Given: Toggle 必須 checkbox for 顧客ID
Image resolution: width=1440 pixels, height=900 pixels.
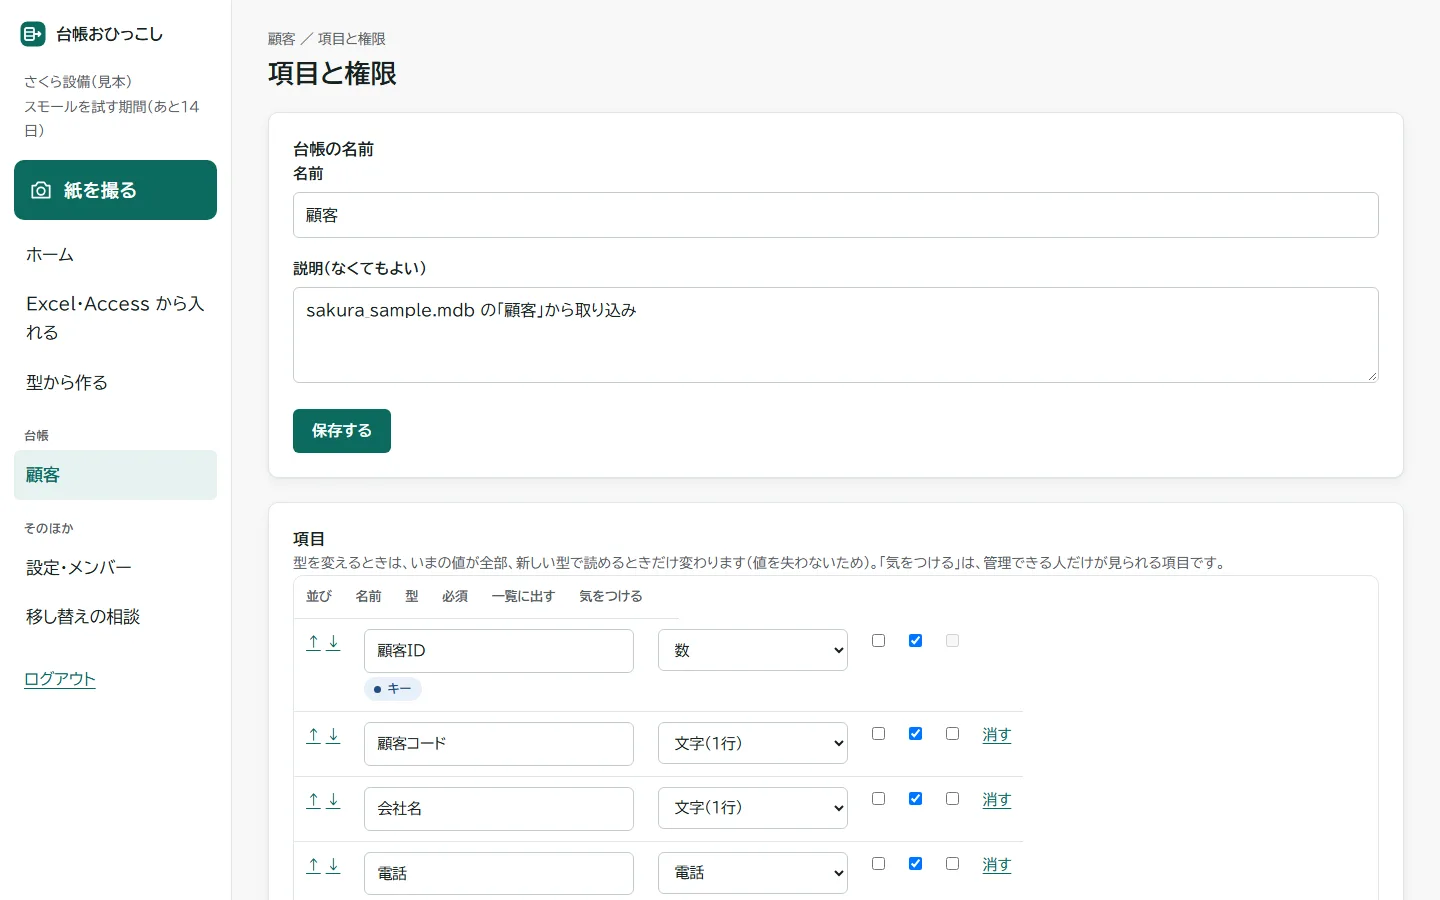Looking at the screenshot, I should point(878,640).
